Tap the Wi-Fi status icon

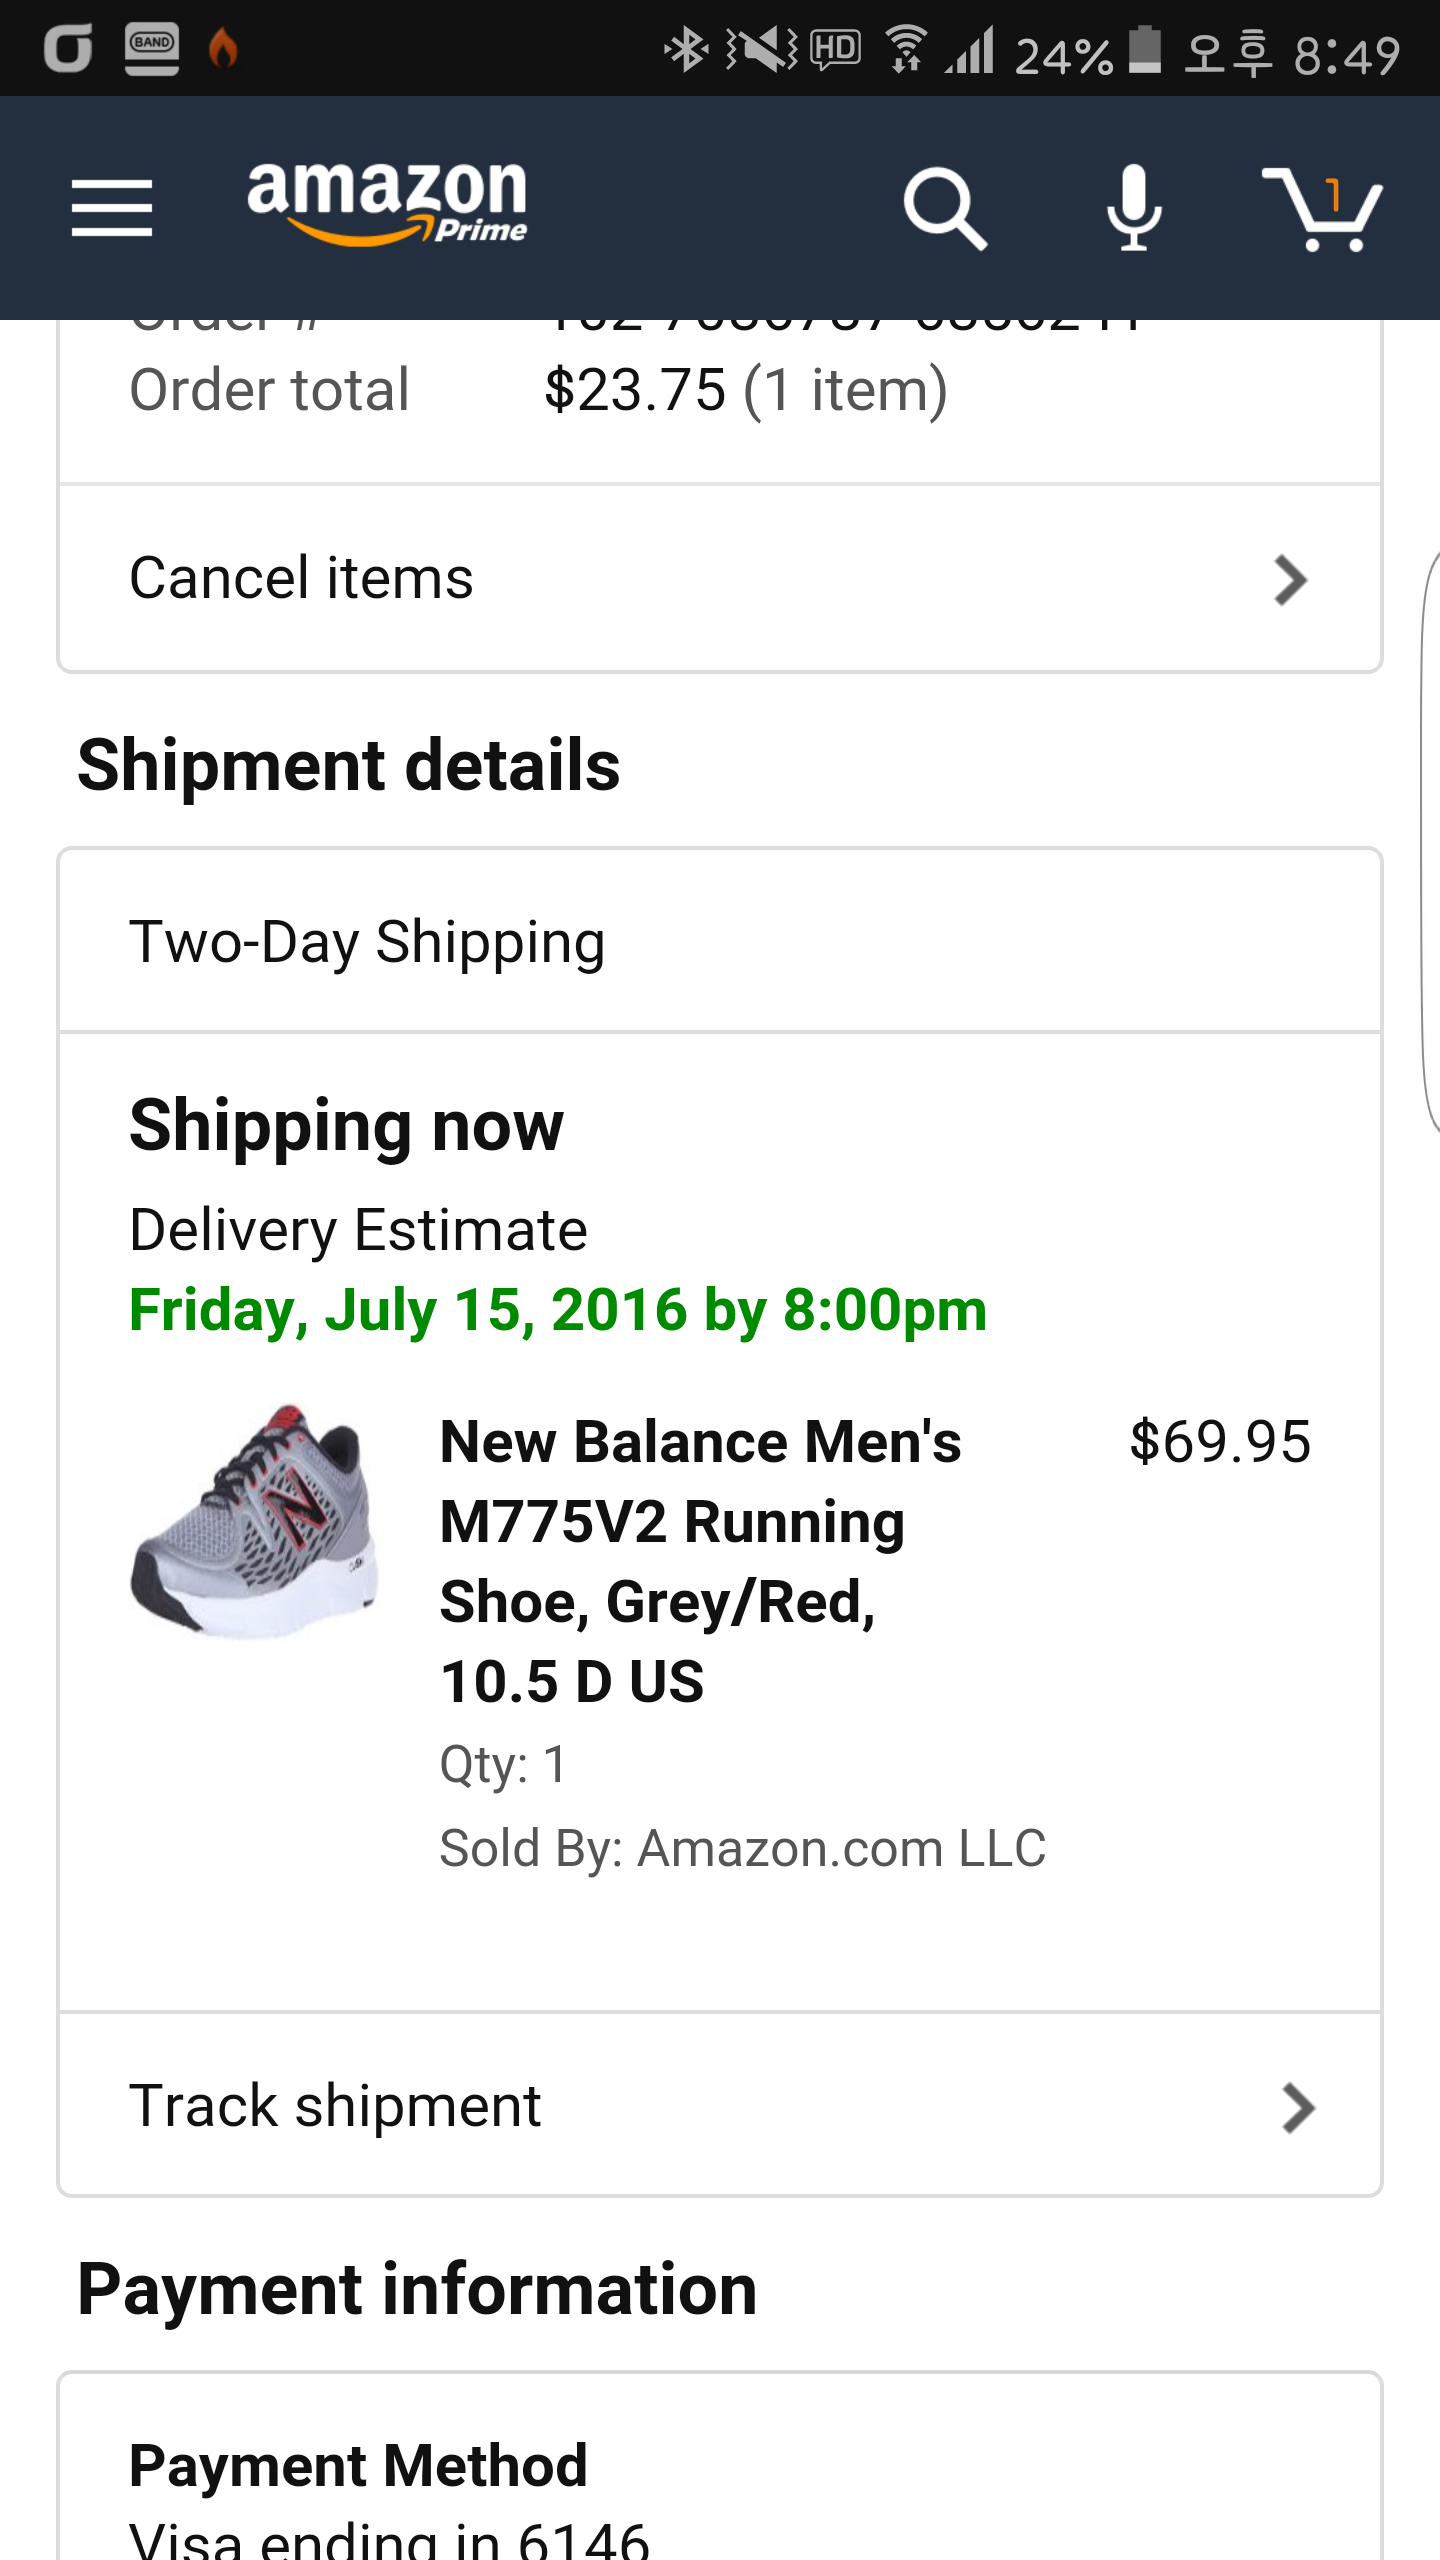pyautogui.click(x=907, y=50)
